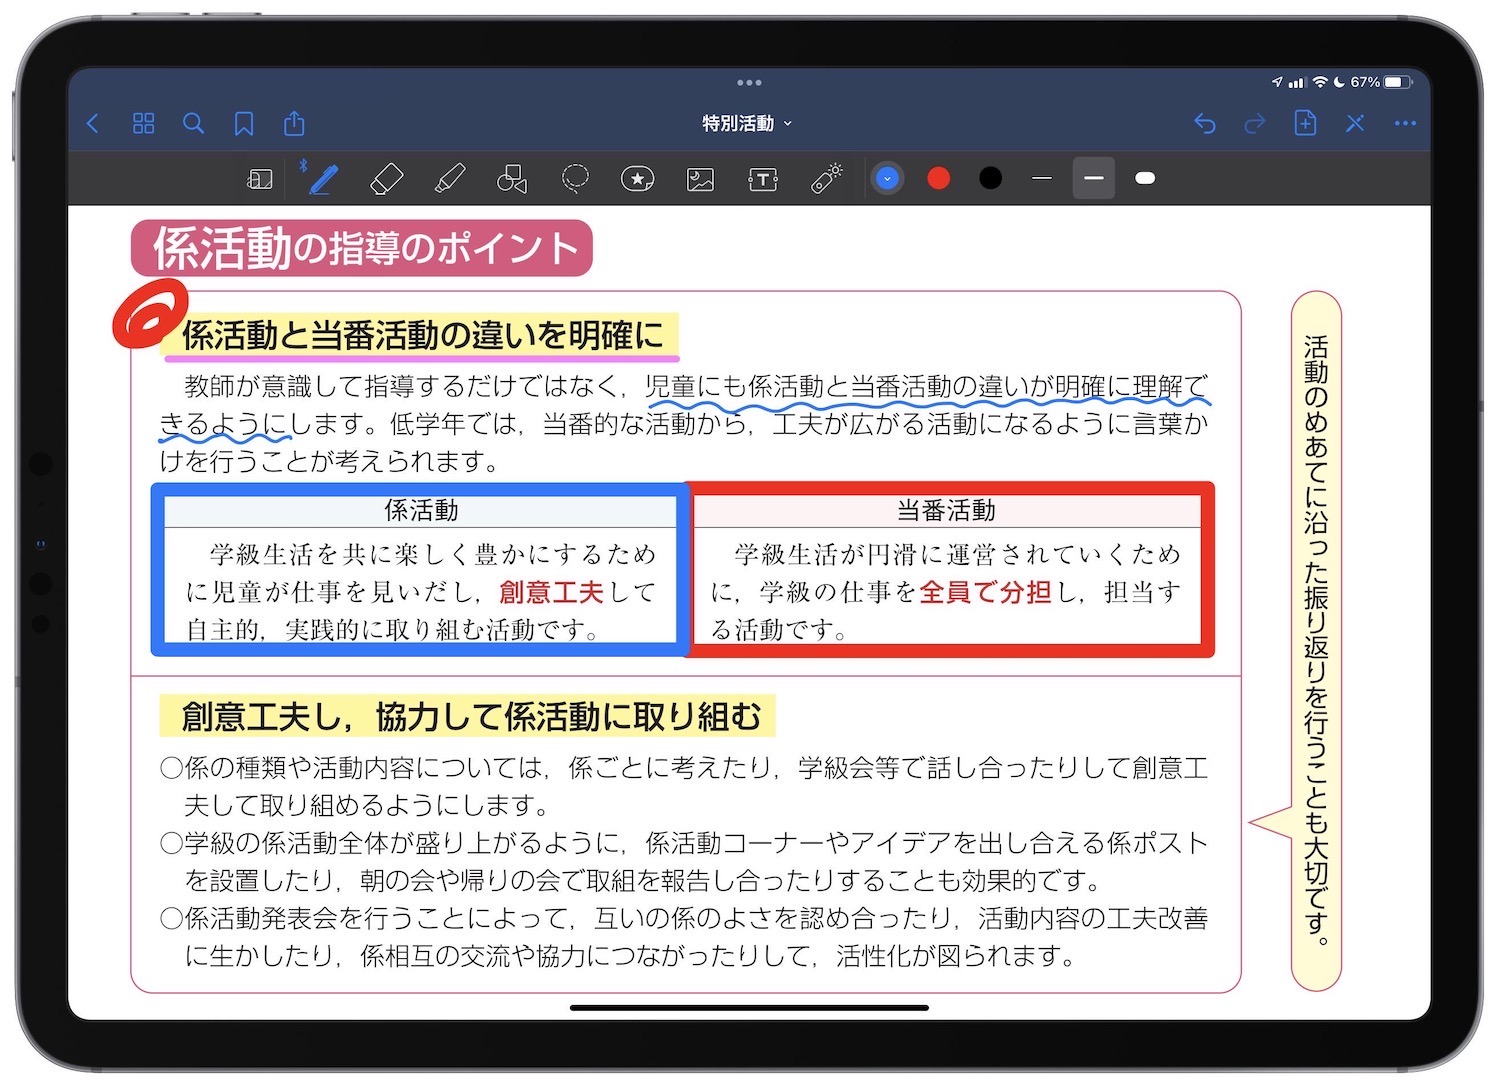Screen dimensions: 1500x1088
Task: Open the more options menu
Action: 1405,123
